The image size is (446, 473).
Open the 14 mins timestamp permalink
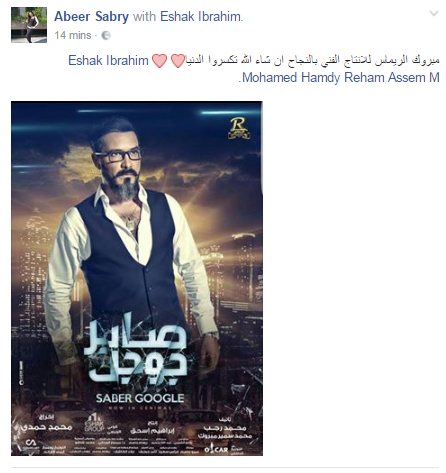pos(73,35)
